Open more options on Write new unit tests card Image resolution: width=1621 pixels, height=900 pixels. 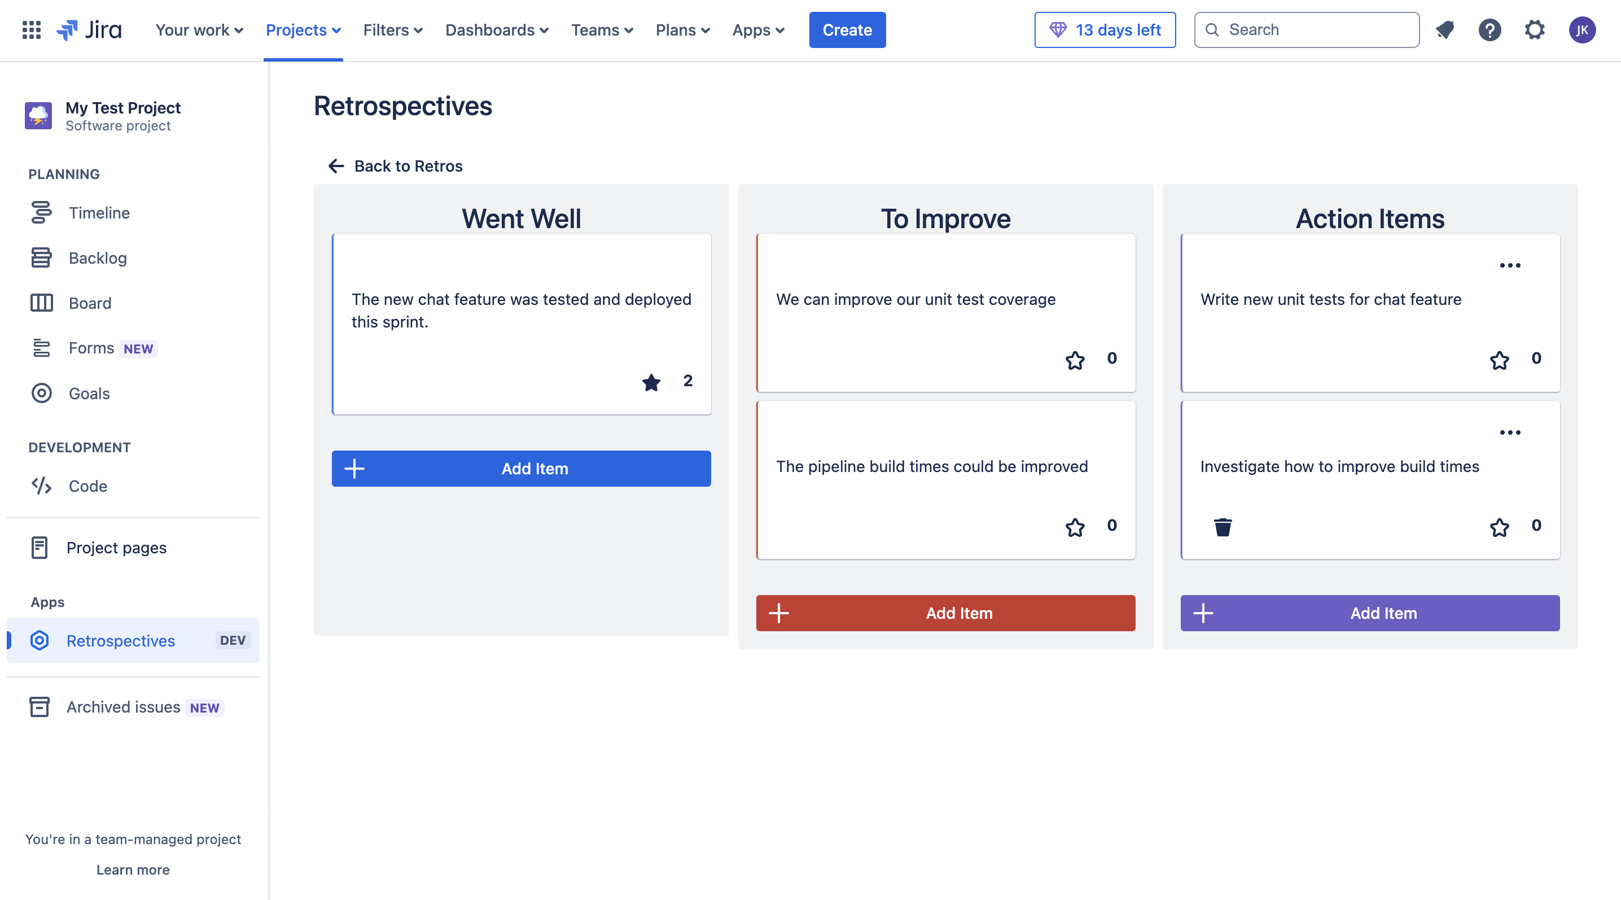pos(1510,266)
